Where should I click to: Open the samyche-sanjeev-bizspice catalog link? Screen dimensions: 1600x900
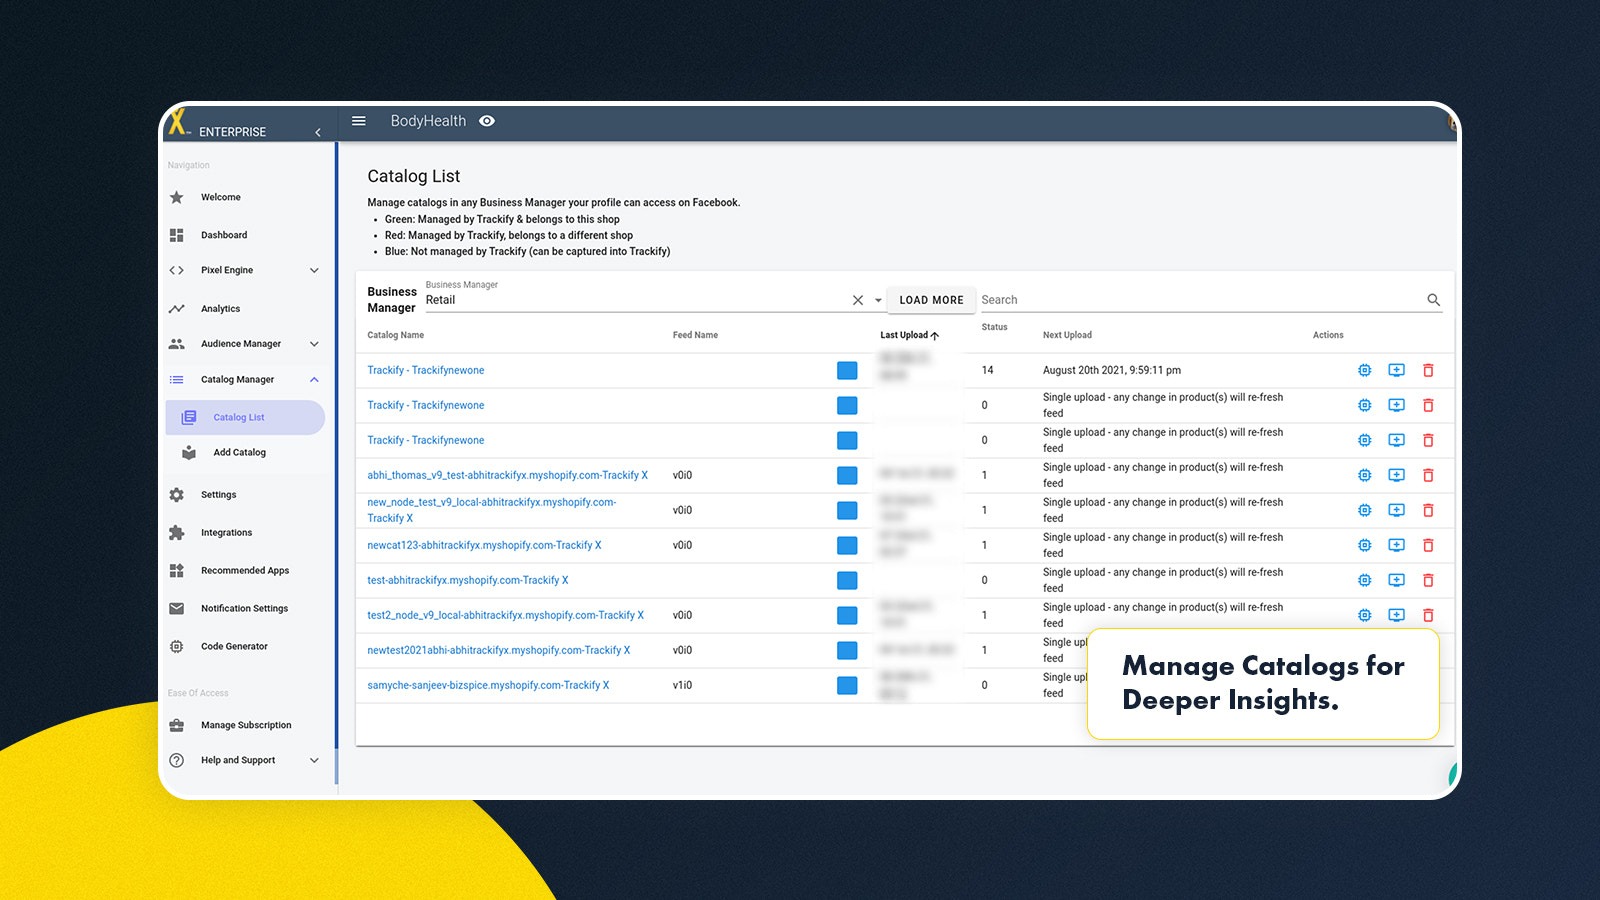[x=488, y=685]
